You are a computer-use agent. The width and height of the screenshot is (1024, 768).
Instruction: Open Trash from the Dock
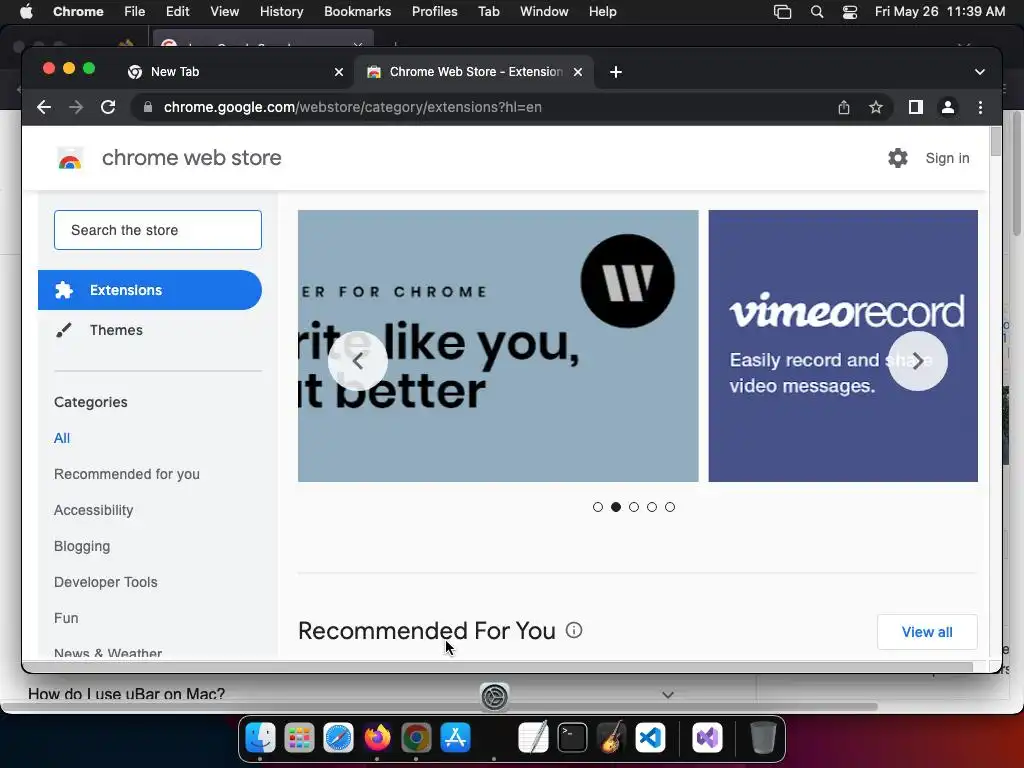click(x=763, y=738)
